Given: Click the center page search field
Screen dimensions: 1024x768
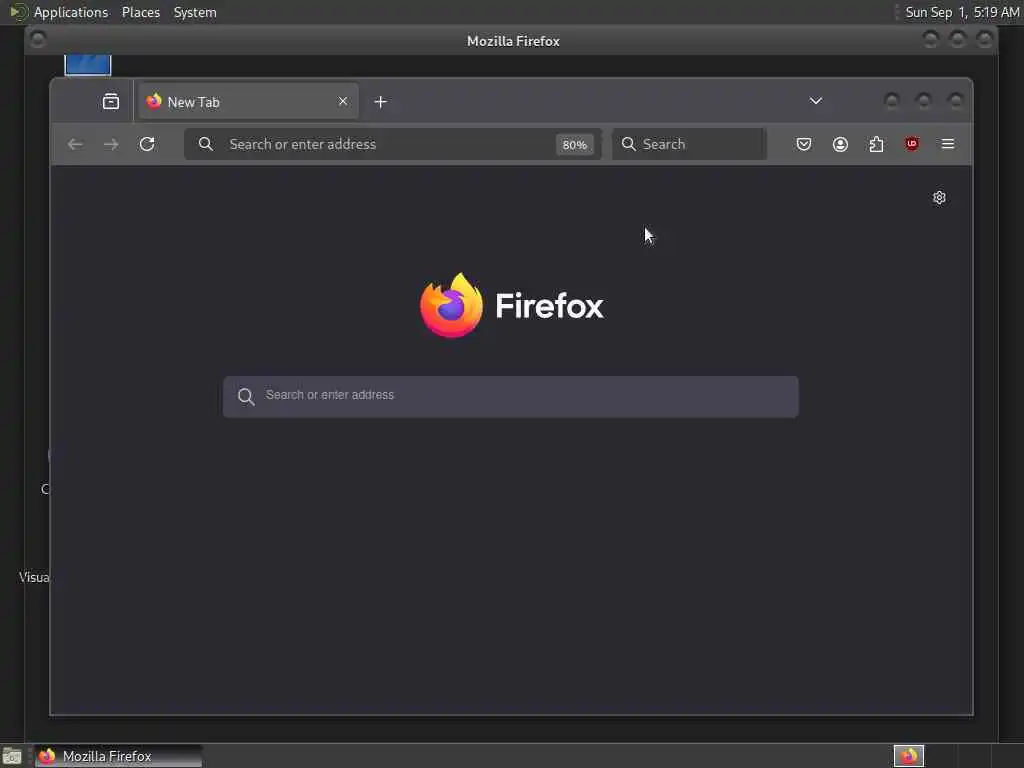Looking at the screenshot, I should [511, 396].
